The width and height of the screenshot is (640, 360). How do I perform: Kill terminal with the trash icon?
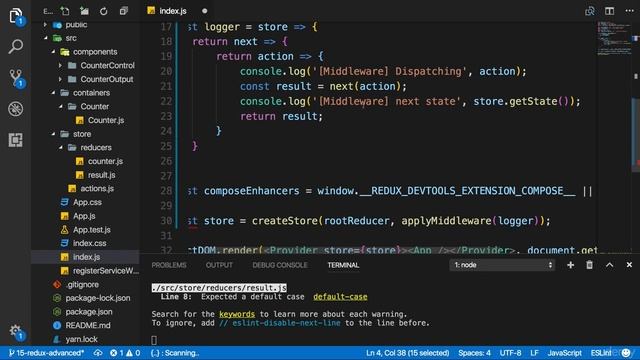tap(589, 265)
